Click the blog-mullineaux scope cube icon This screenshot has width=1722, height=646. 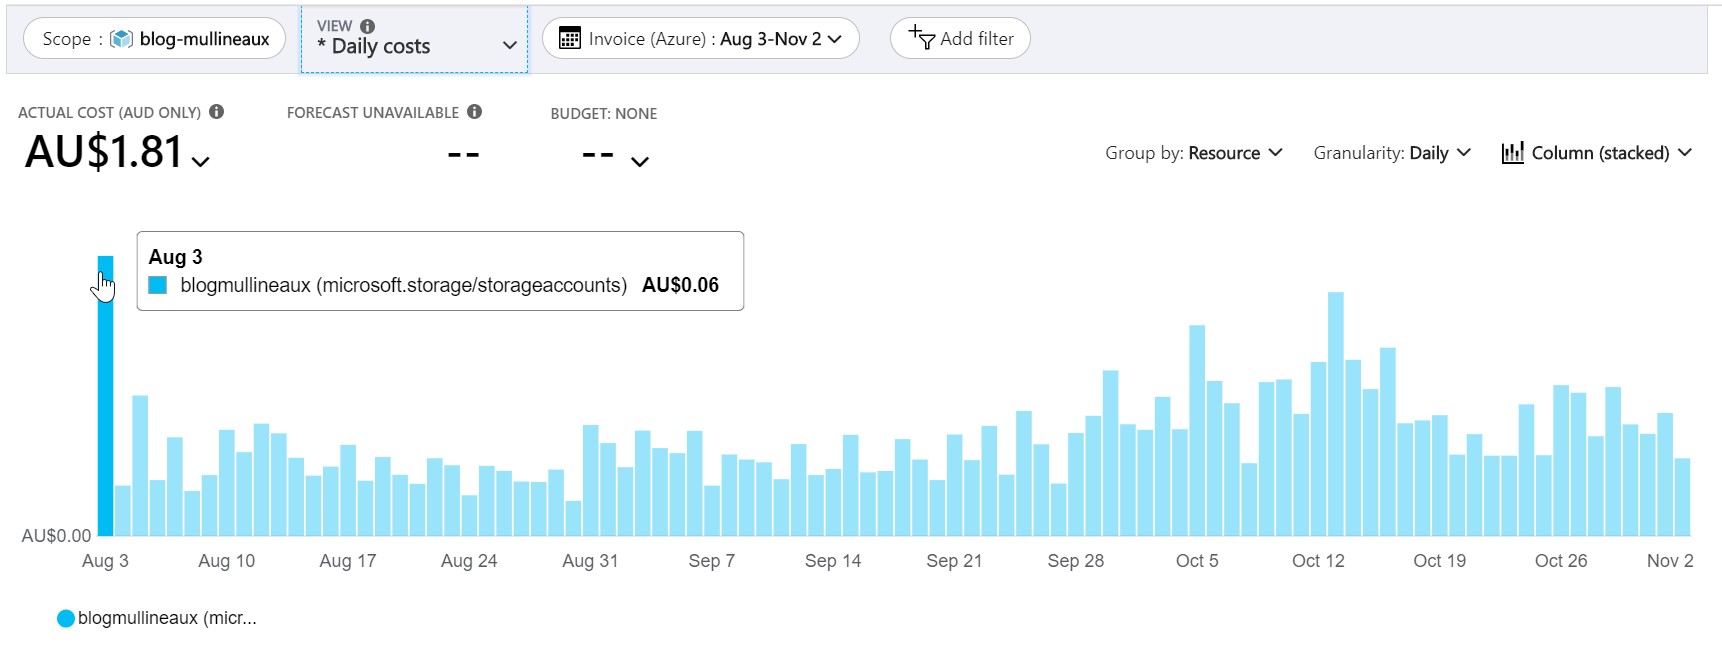[121, 39]
